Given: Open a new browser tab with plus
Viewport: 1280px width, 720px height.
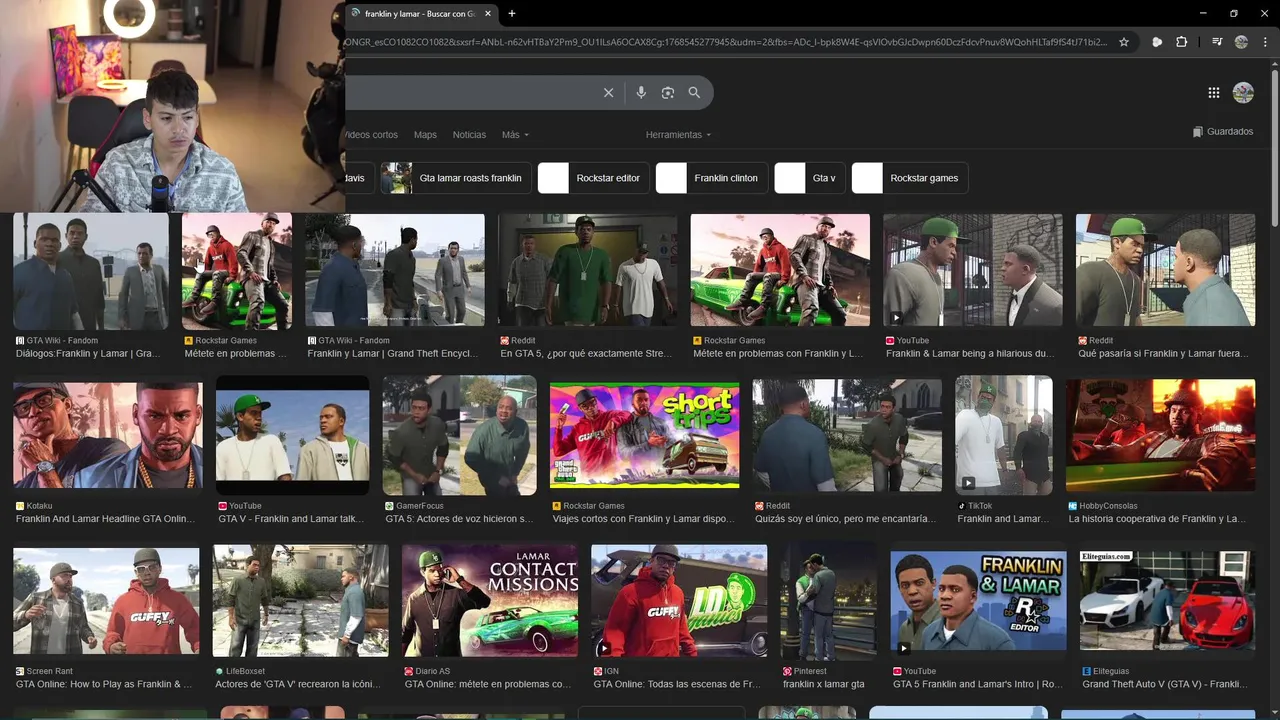Looking at the screenshot, I should click(x=512, y=13).
